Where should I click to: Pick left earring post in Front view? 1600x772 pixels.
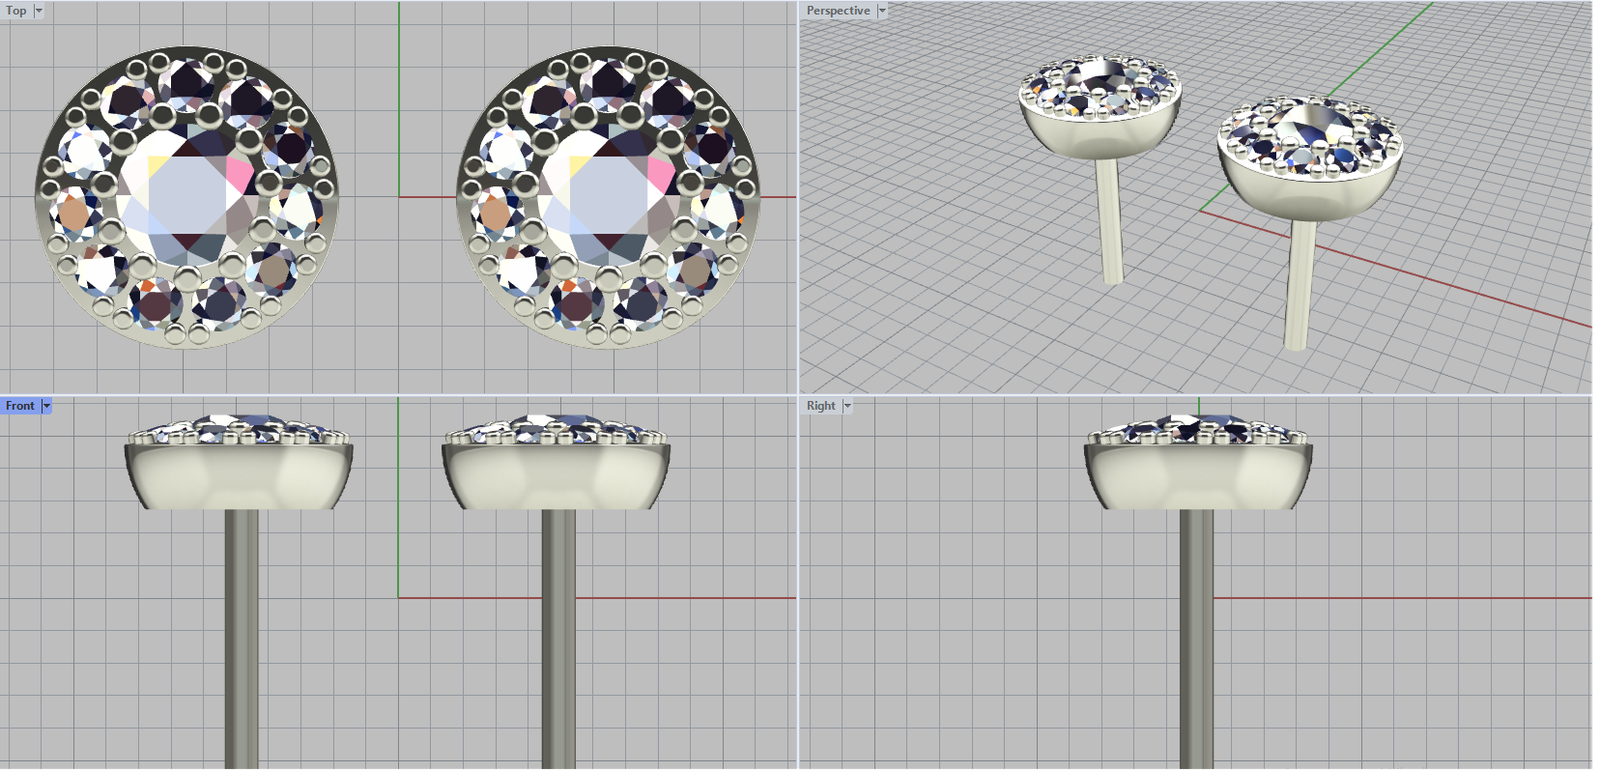(241, 639)
